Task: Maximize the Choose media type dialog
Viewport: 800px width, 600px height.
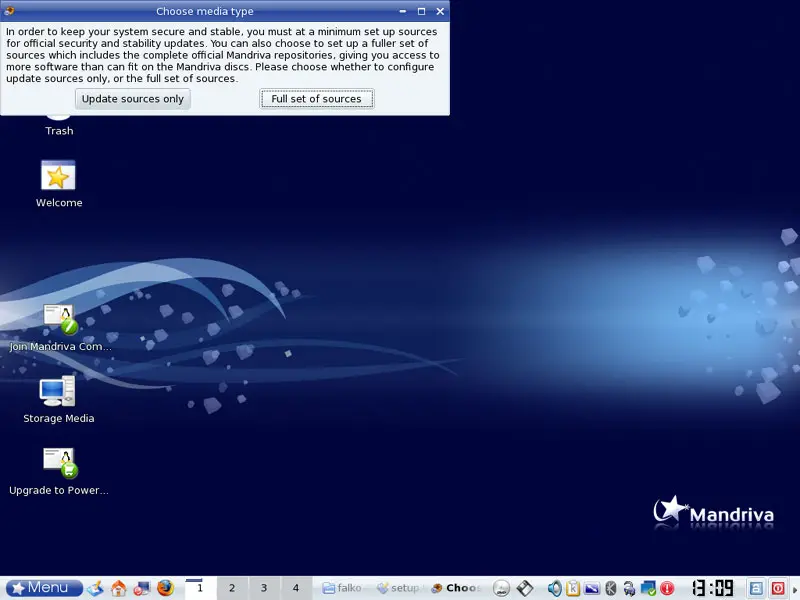Action: (x=421, y=11)
